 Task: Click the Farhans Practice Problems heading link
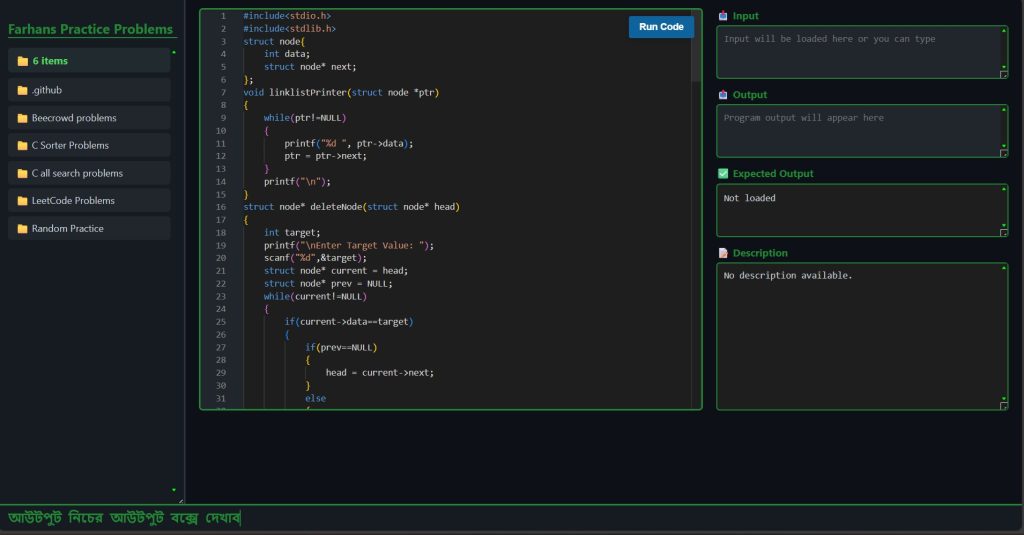pyautogui.click(x=91, y=29)
